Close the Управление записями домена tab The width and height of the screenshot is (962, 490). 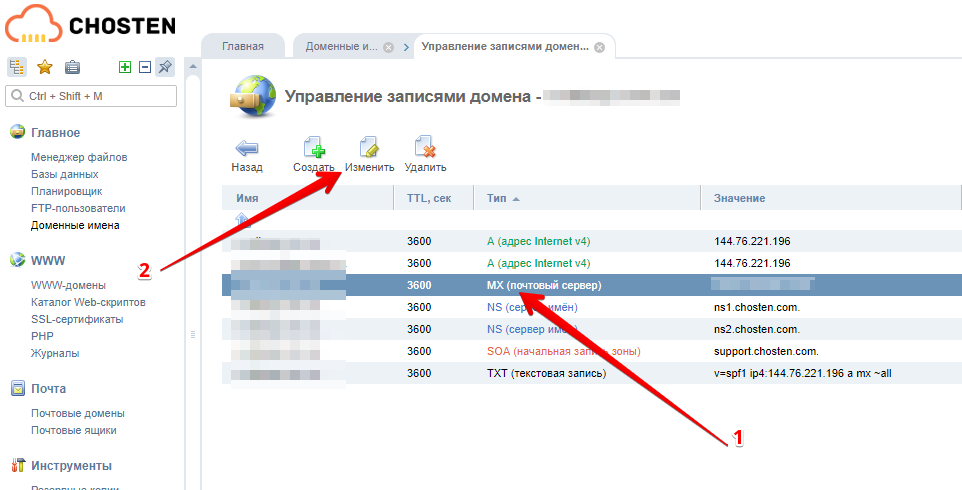pyautogui.click(x=599, y=47)
